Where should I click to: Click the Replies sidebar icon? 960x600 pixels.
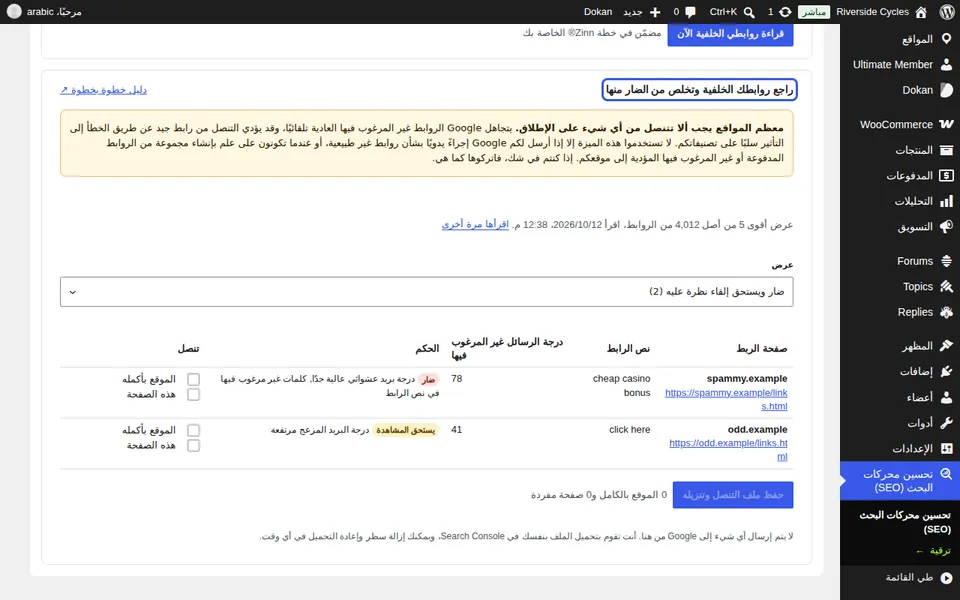point(946,312)
